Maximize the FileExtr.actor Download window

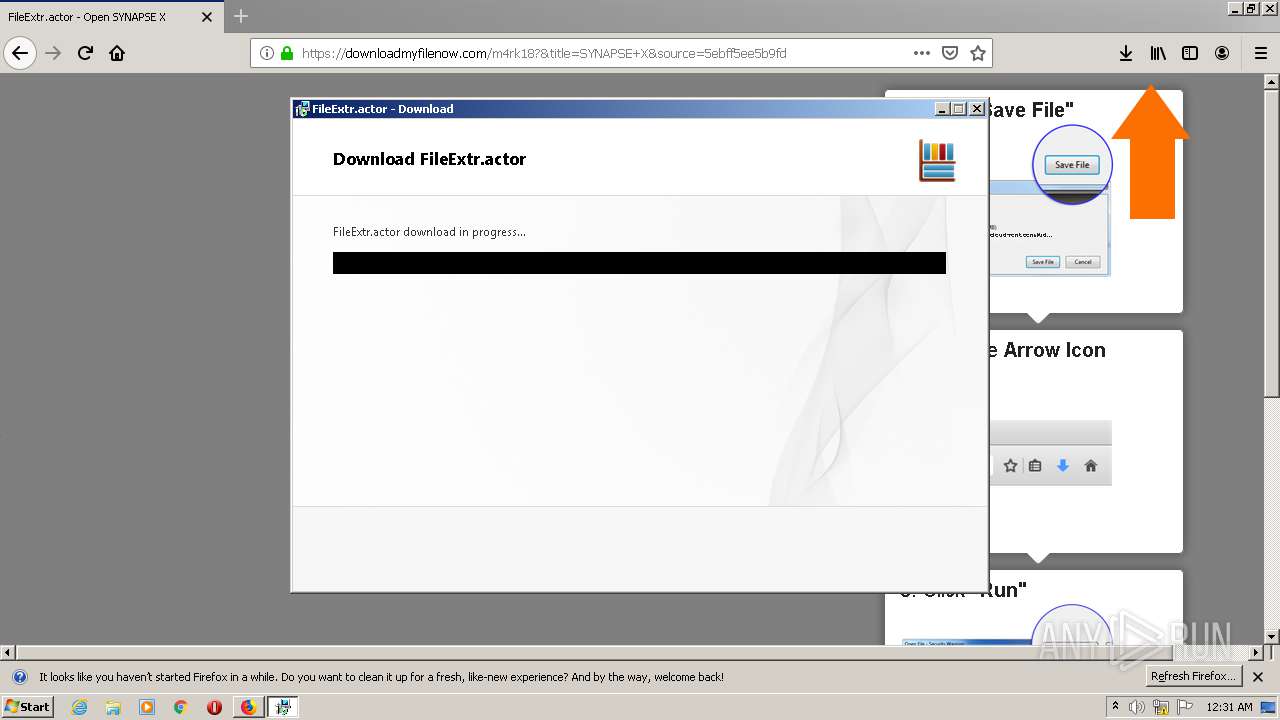pyautogui.click(x=958, y=109)
